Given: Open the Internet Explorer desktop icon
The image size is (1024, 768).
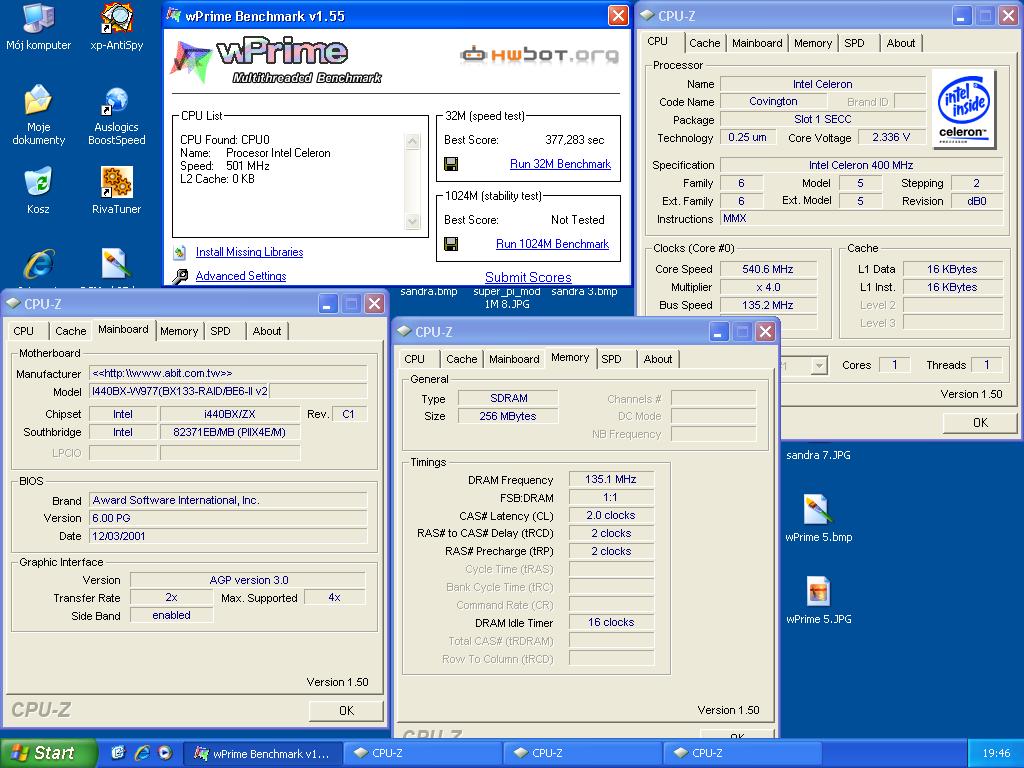Looking at the screenshot, I should [38, 264].
